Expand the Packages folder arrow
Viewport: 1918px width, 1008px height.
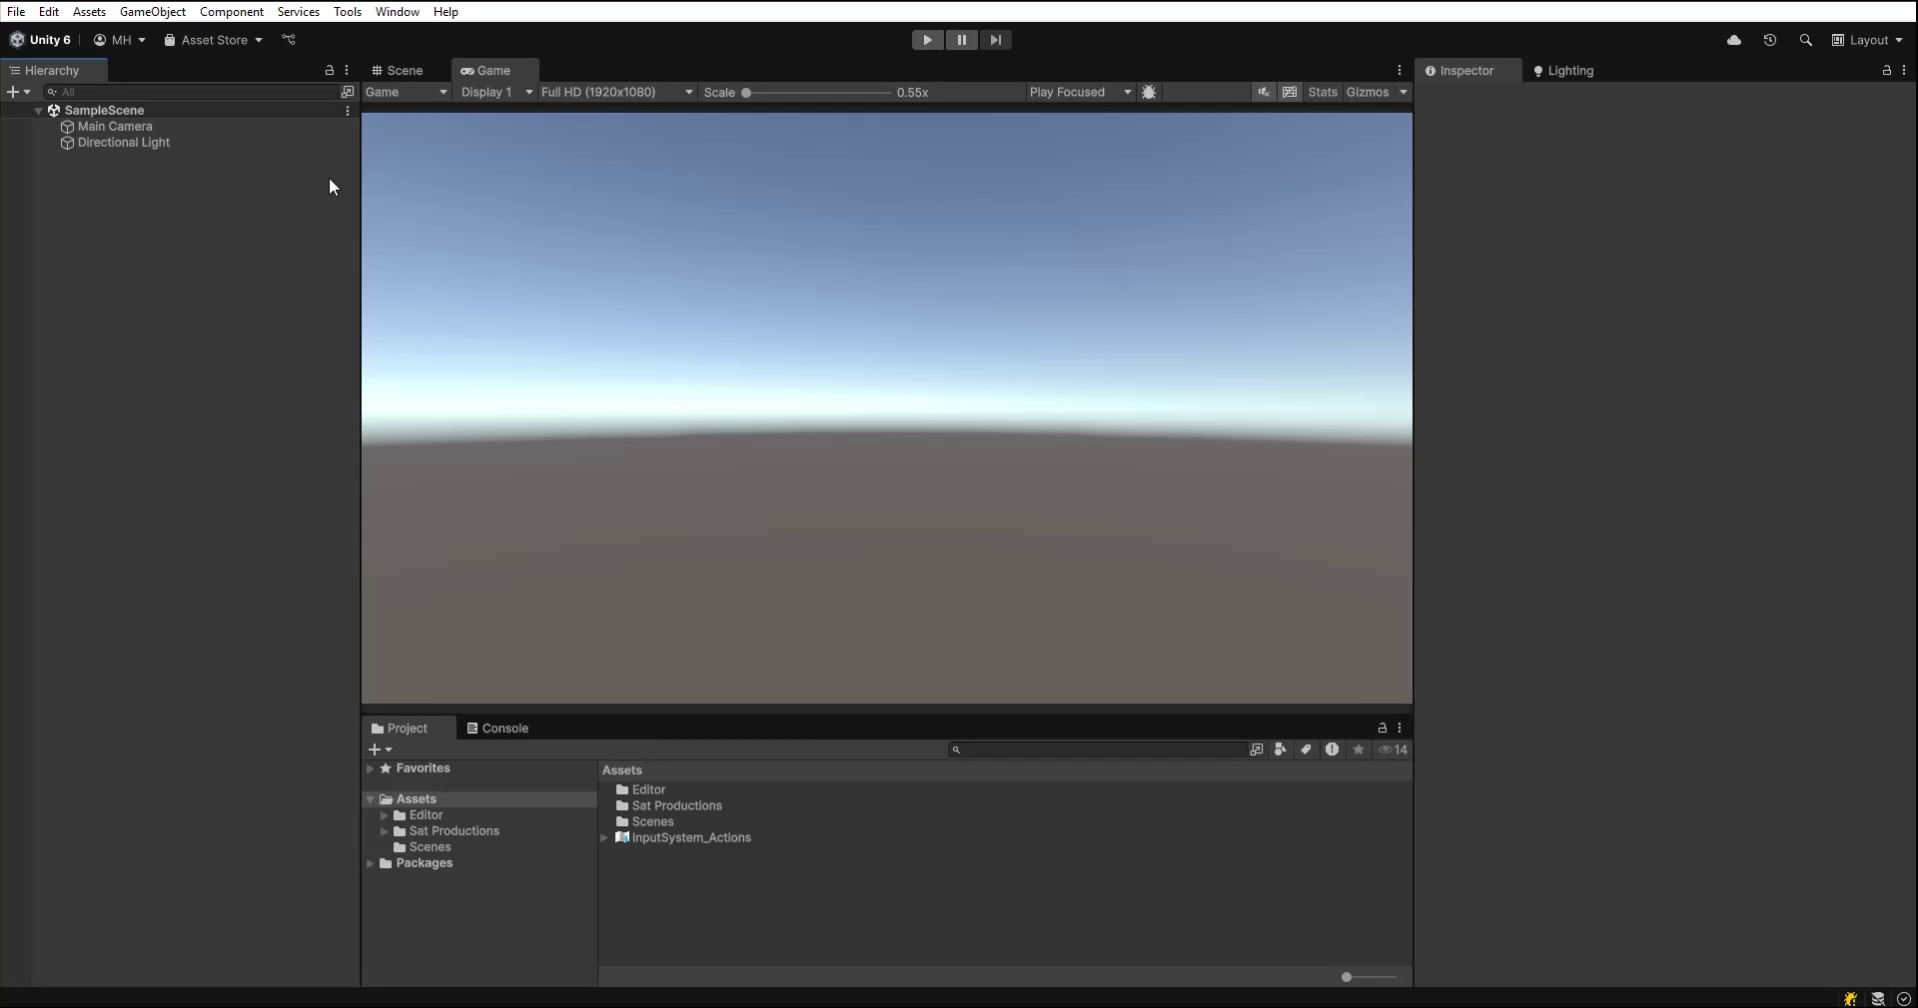[370, 863]
